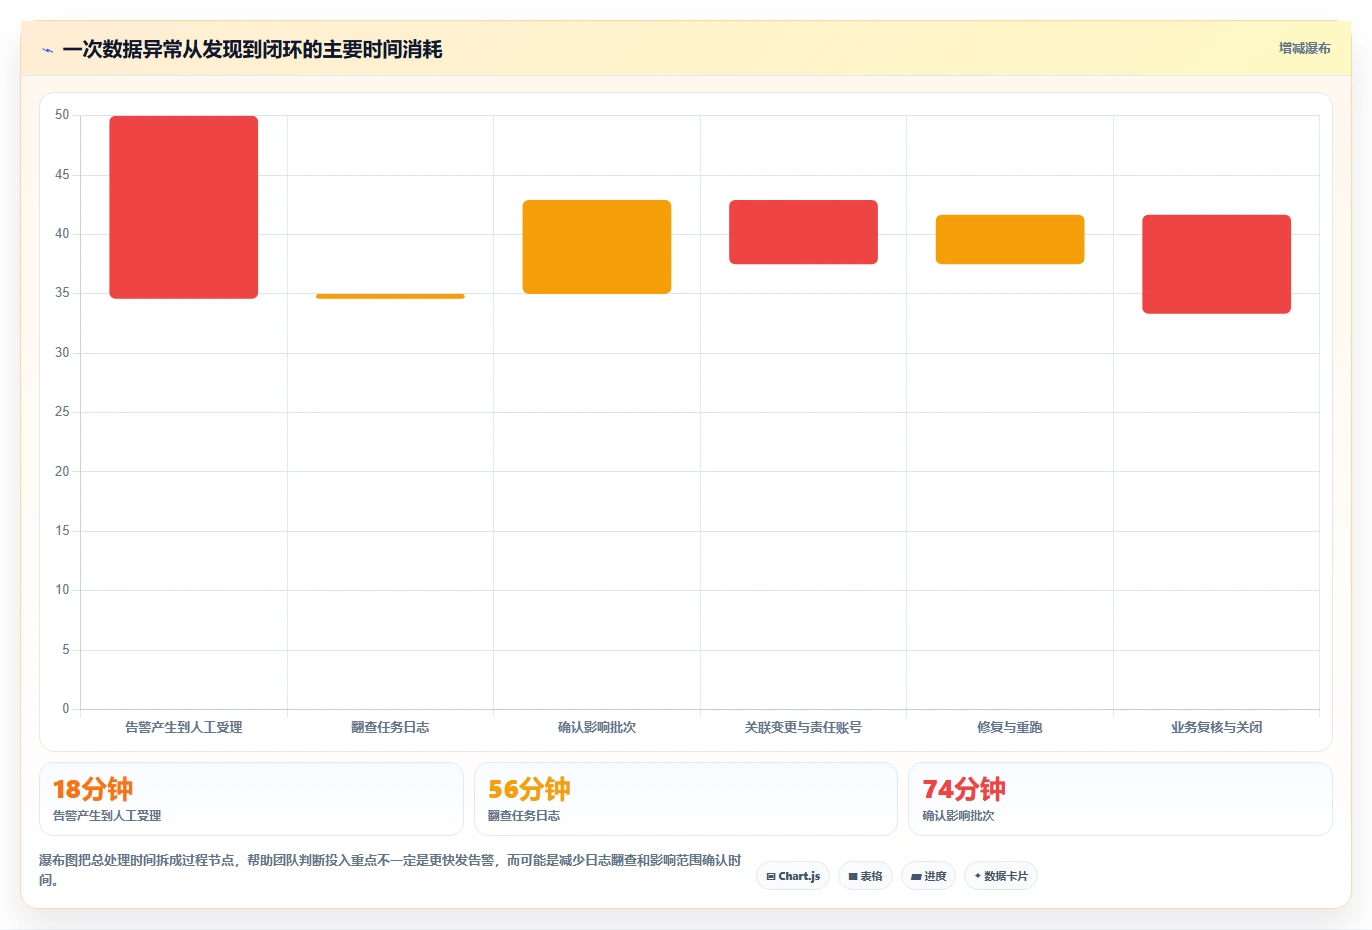The height and width of the screenshot is (930, 1372).
Task: Select the red bar for 业务复核与关闭
Action: pyautogui.click(x=1217, y=264)
